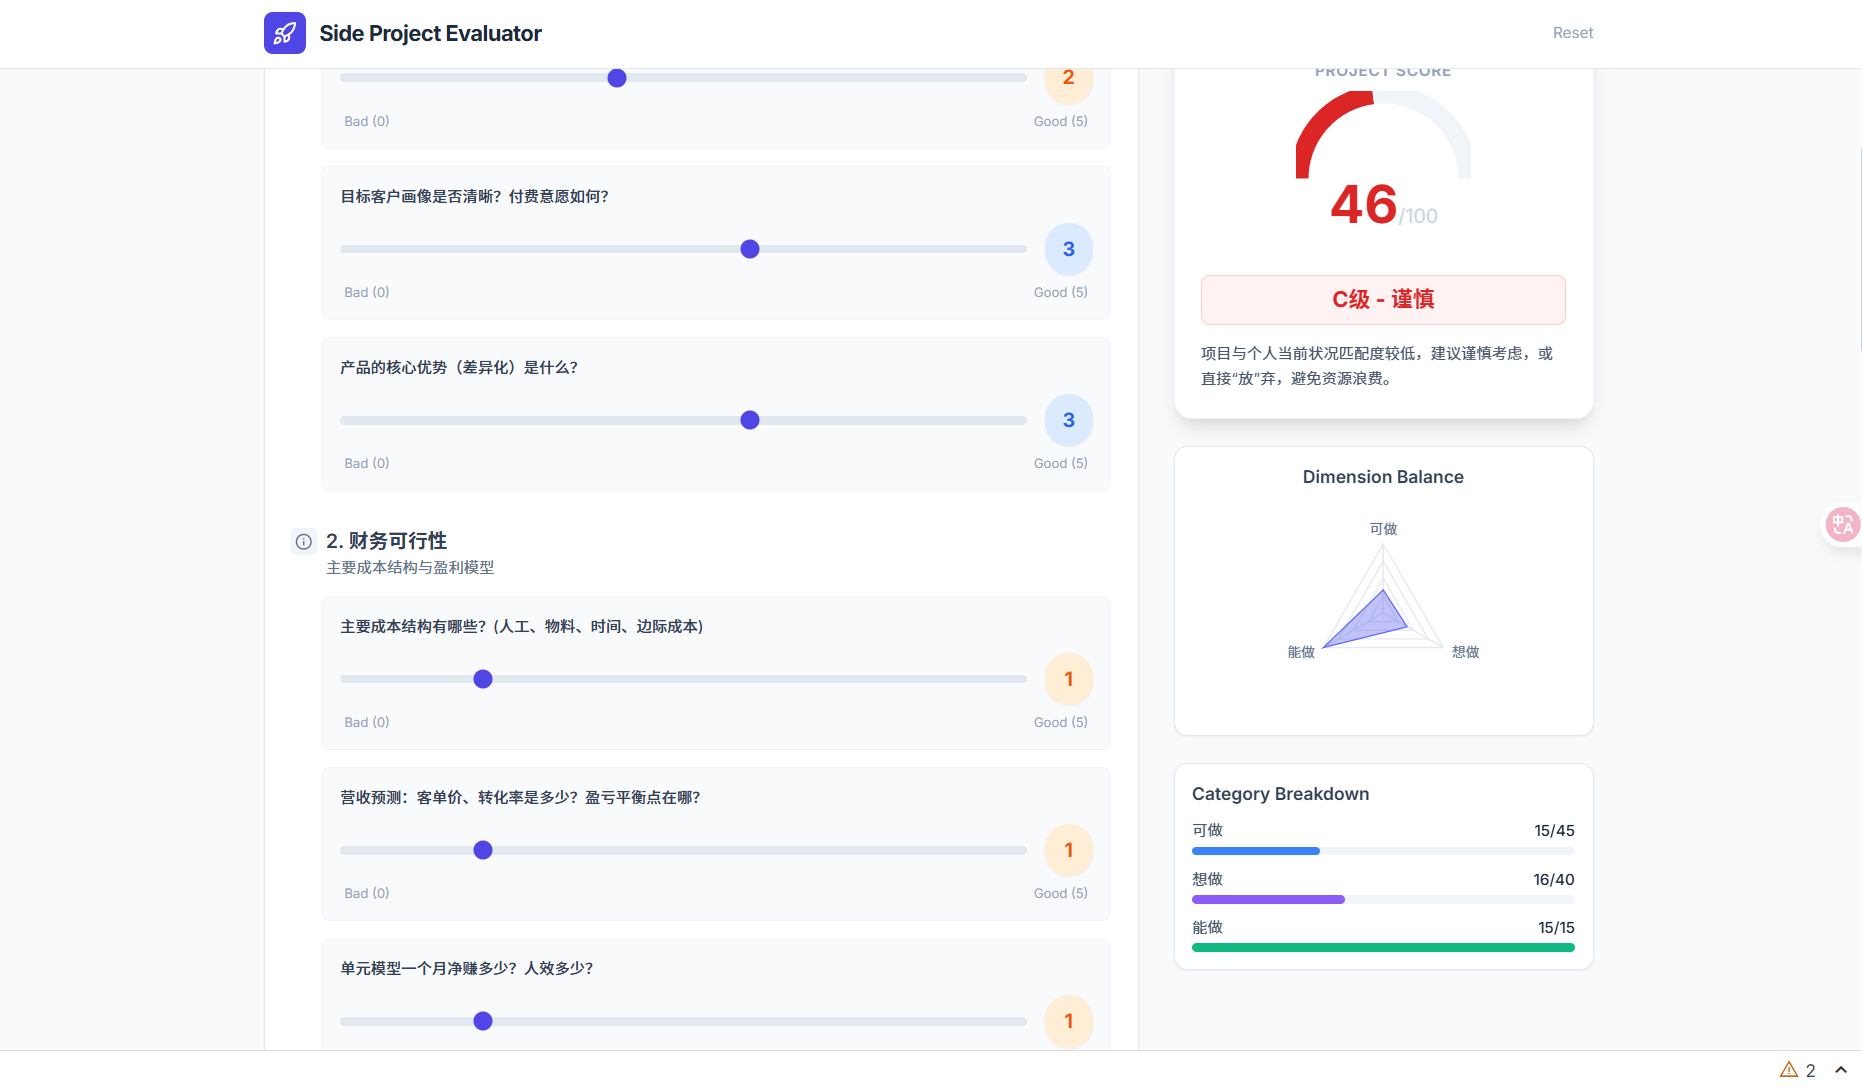Click the C级 - 谨慎 rating badge

pos(1383,300)
